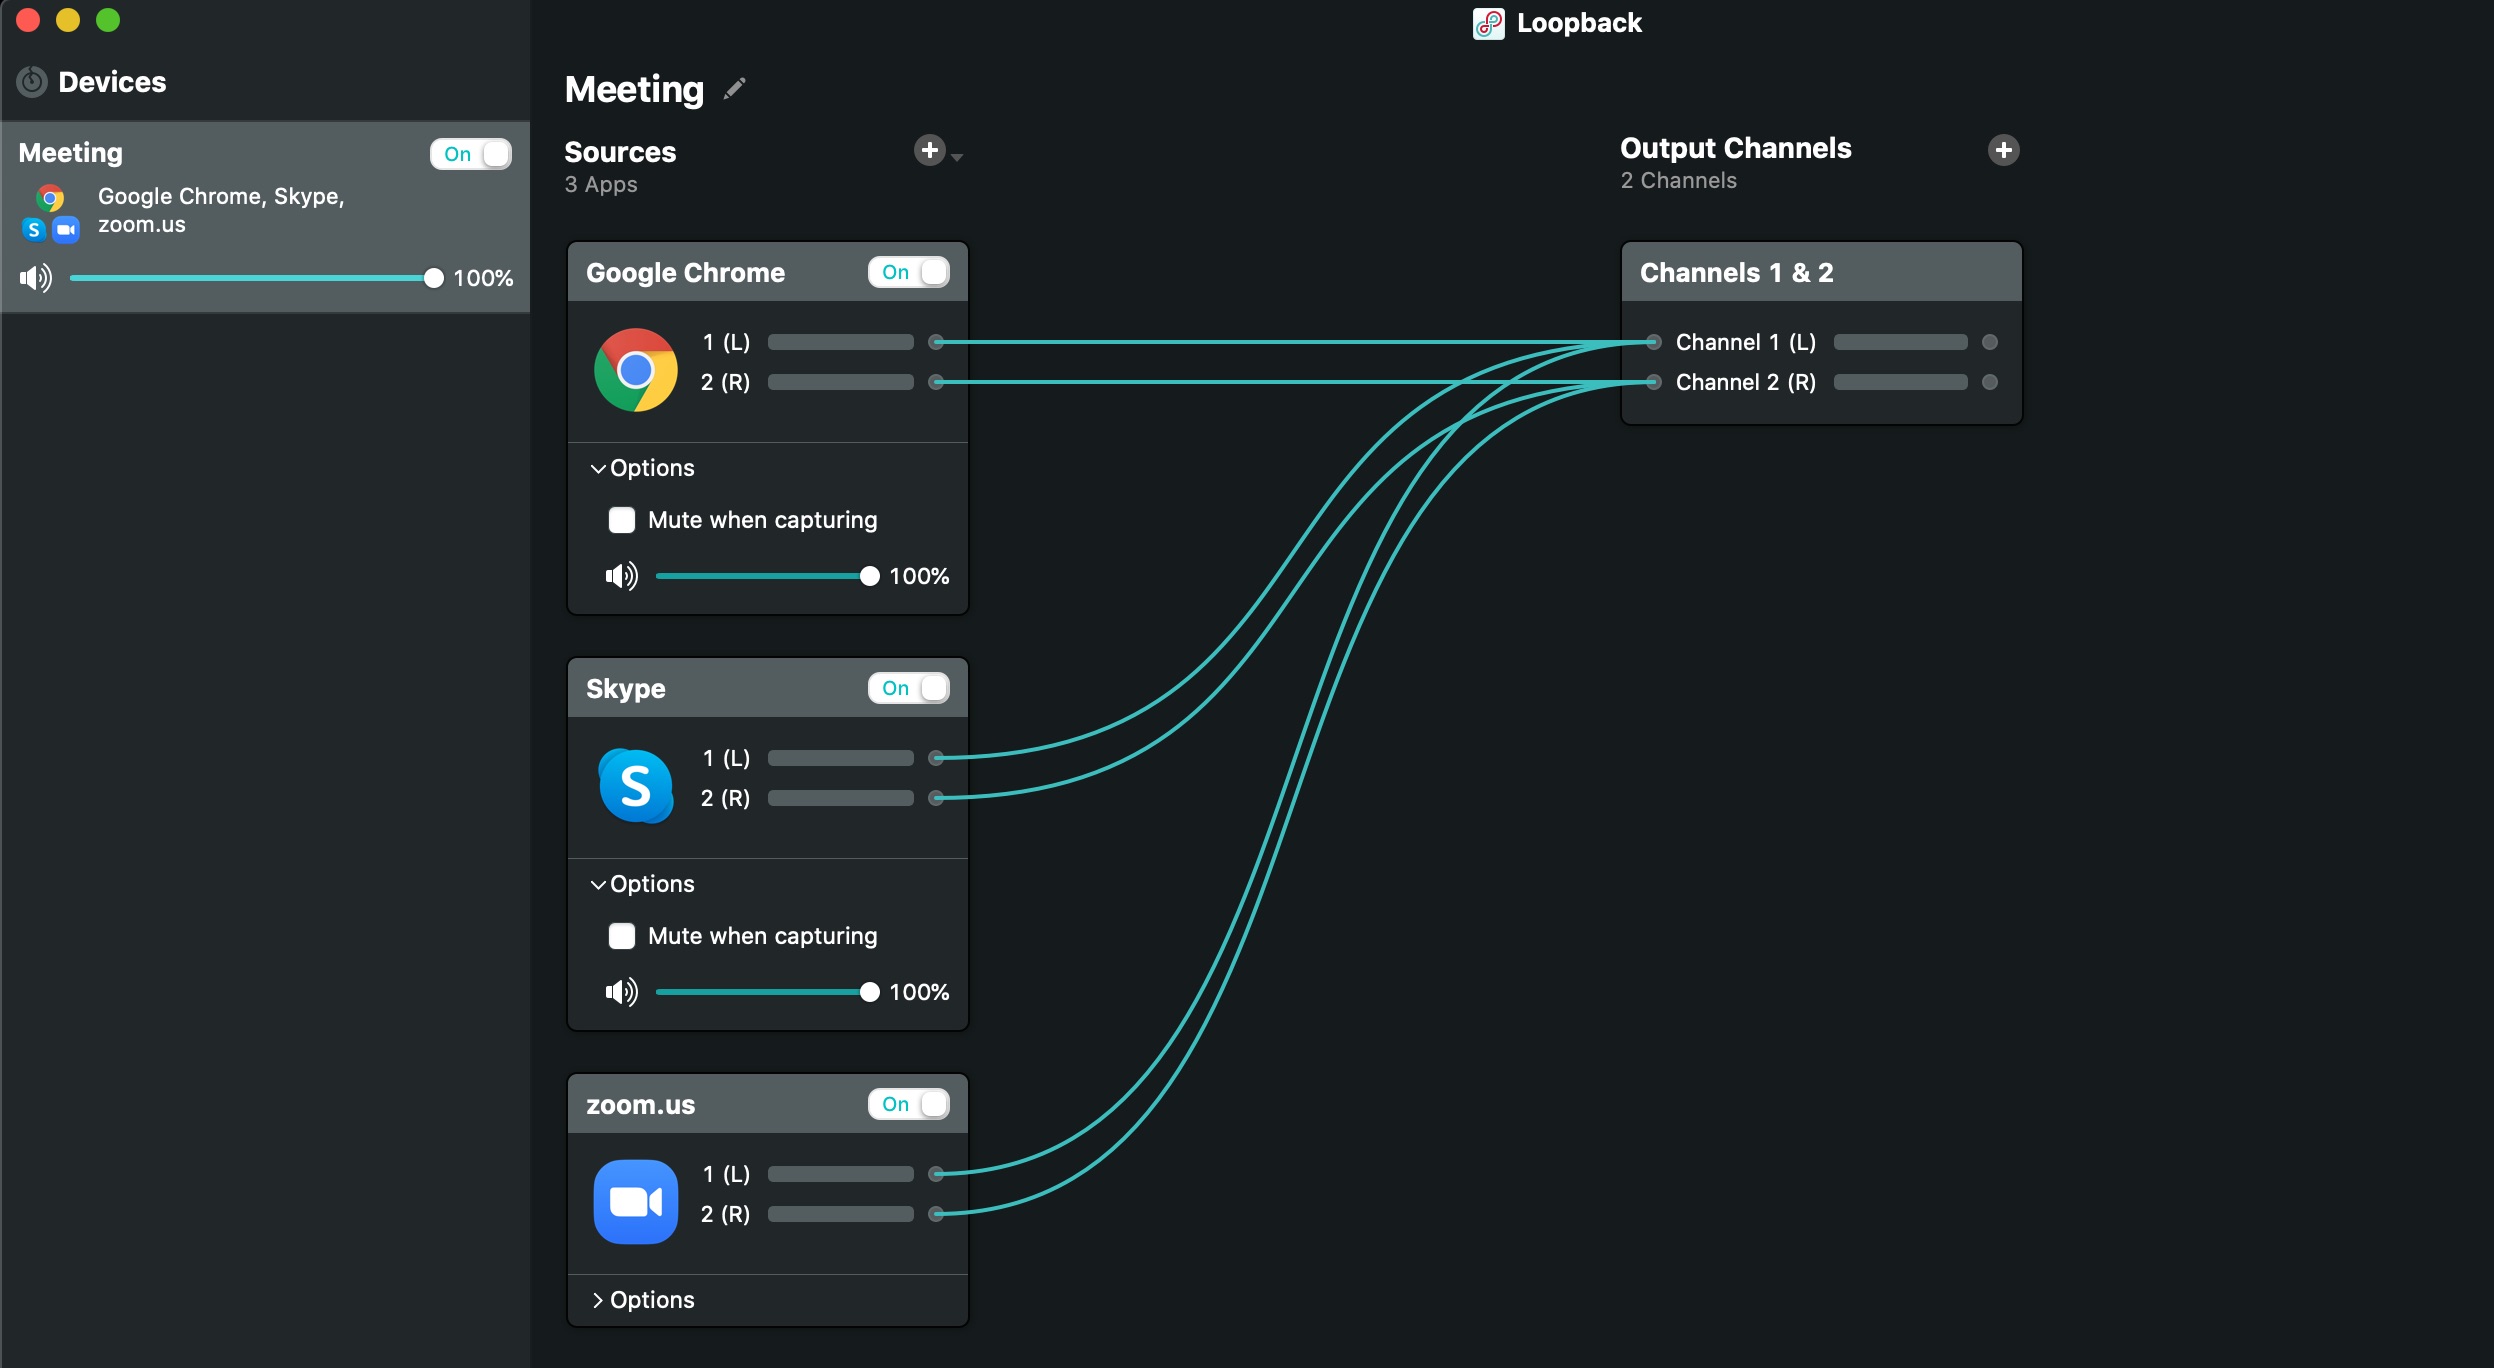
Task: Click zoom.us source title bar
Action: 767,1104
